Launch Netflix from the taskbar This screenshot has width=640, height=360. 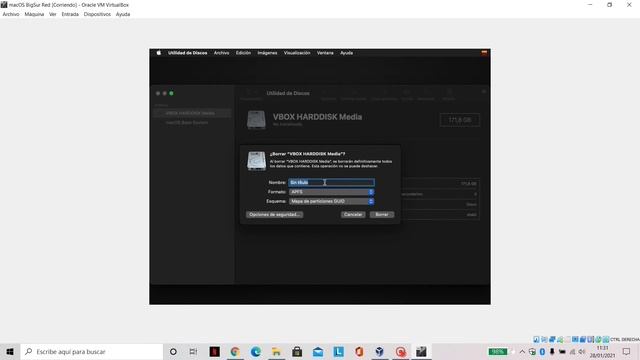pyautogui.click(x=215, y=351)
